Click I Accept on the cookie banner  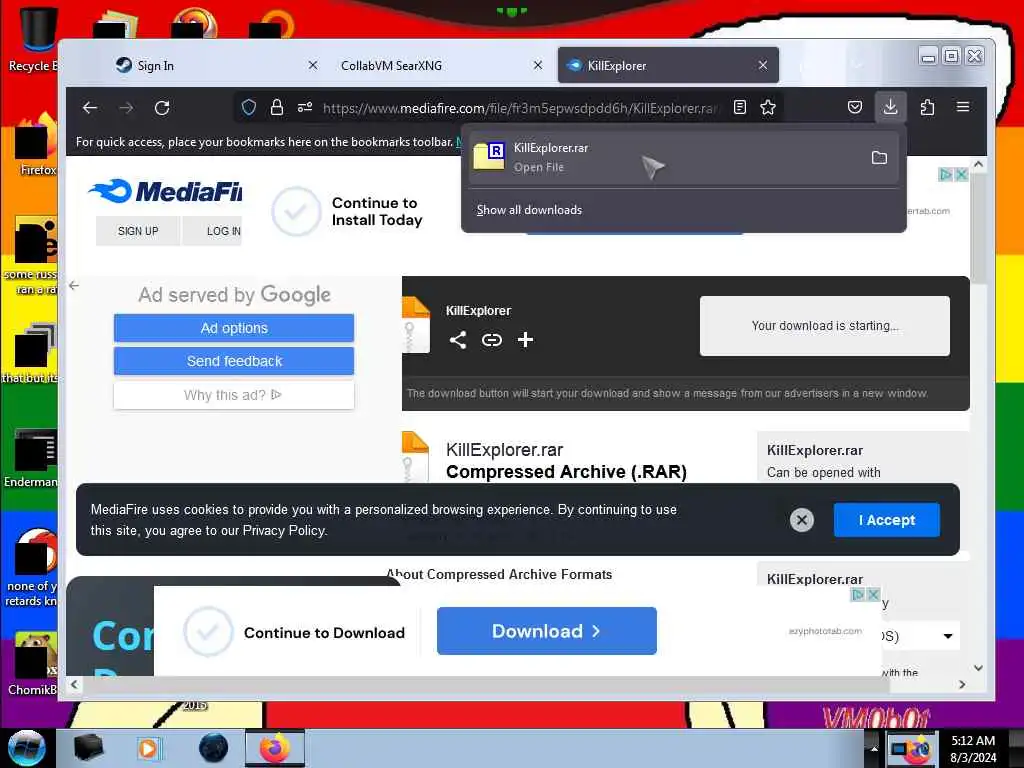[887, 520]
